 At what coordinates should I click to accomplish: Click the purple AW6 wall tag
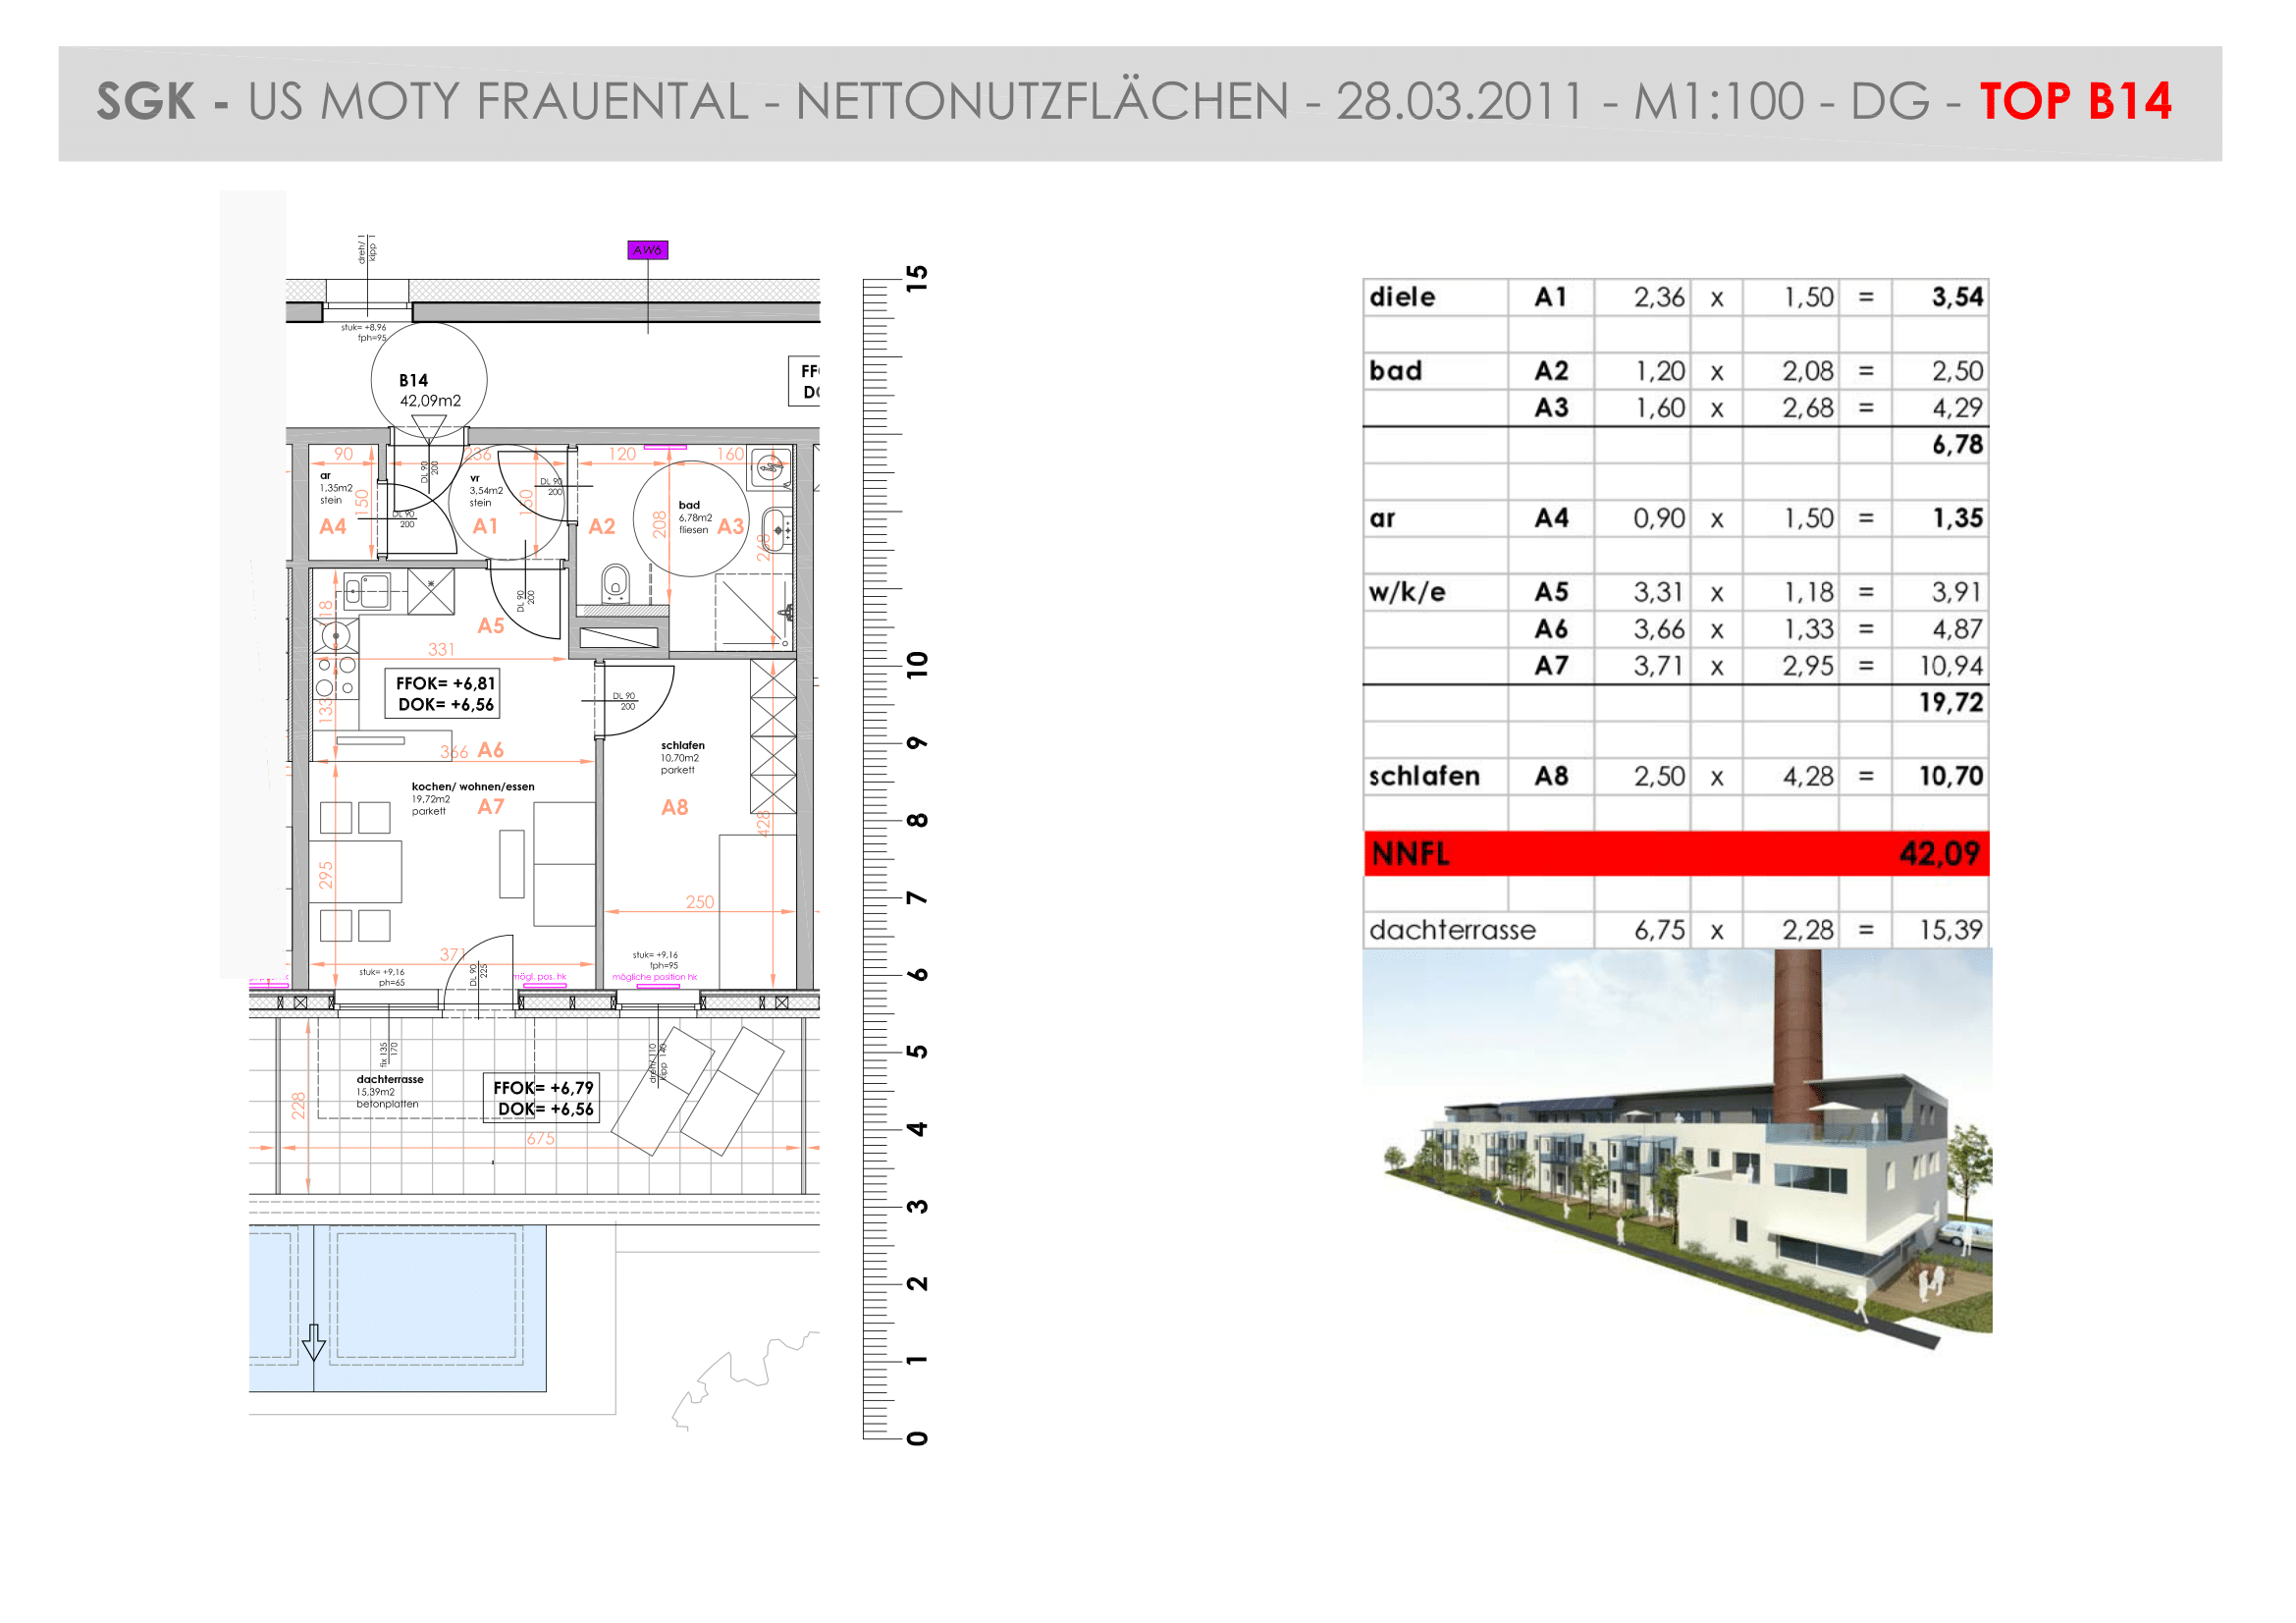coord(647,250)
